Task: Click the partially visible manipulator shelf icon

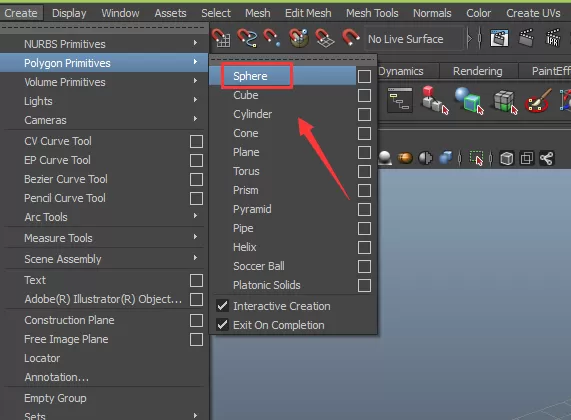Action: (x=566, y=100)
